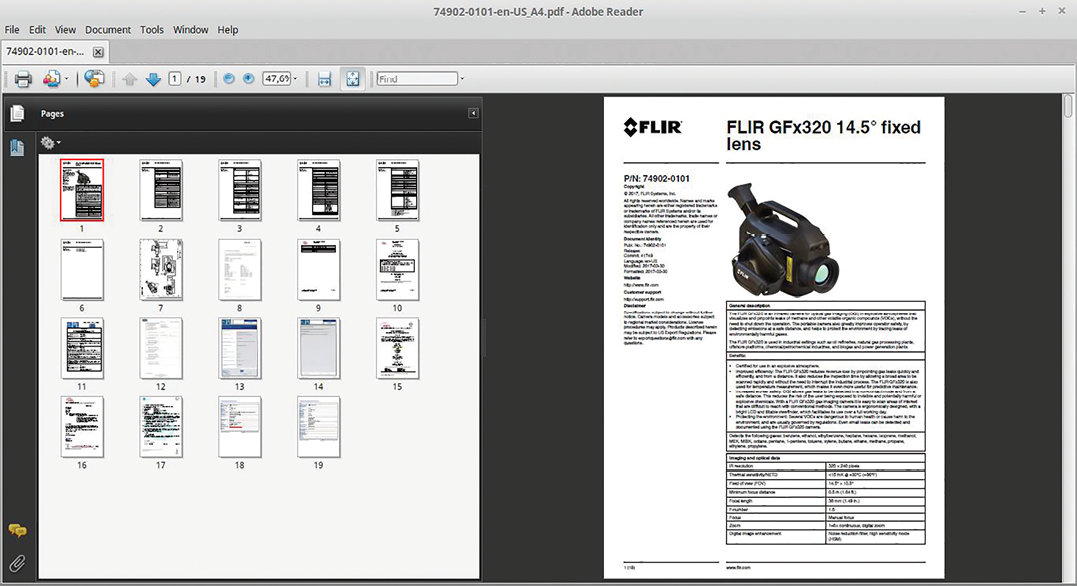Open the Bookmarks panel icon
The width and height of the screenshot is (1077, 586).
tap(17, 147)
